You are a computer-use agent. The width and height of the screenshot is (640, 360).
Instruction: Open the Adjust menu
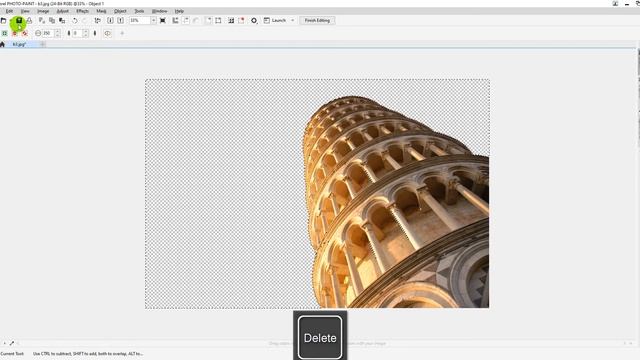click(x=62, y=11)
